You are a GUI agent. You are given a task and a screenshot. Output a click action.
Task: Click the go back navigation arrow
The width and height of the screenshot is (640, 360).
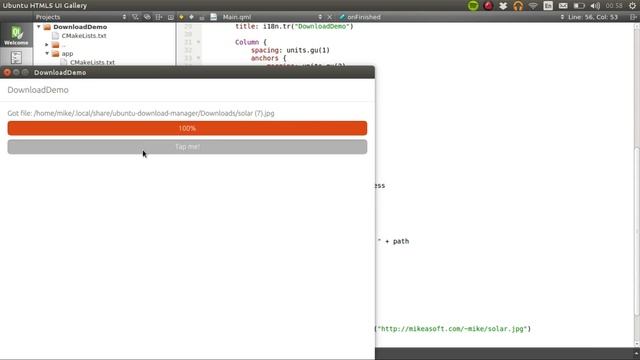(x=181, y=17)
